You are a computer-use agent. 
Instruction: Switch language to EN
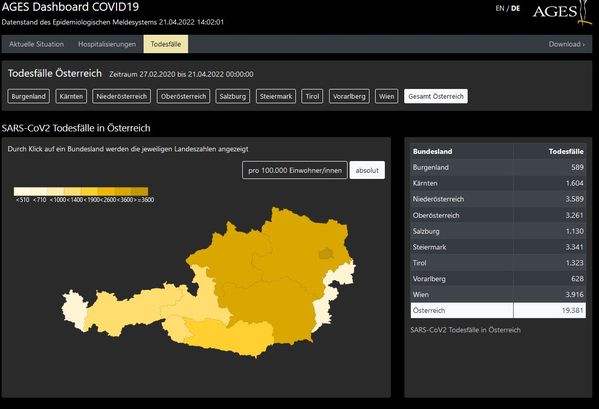point(500,8)
